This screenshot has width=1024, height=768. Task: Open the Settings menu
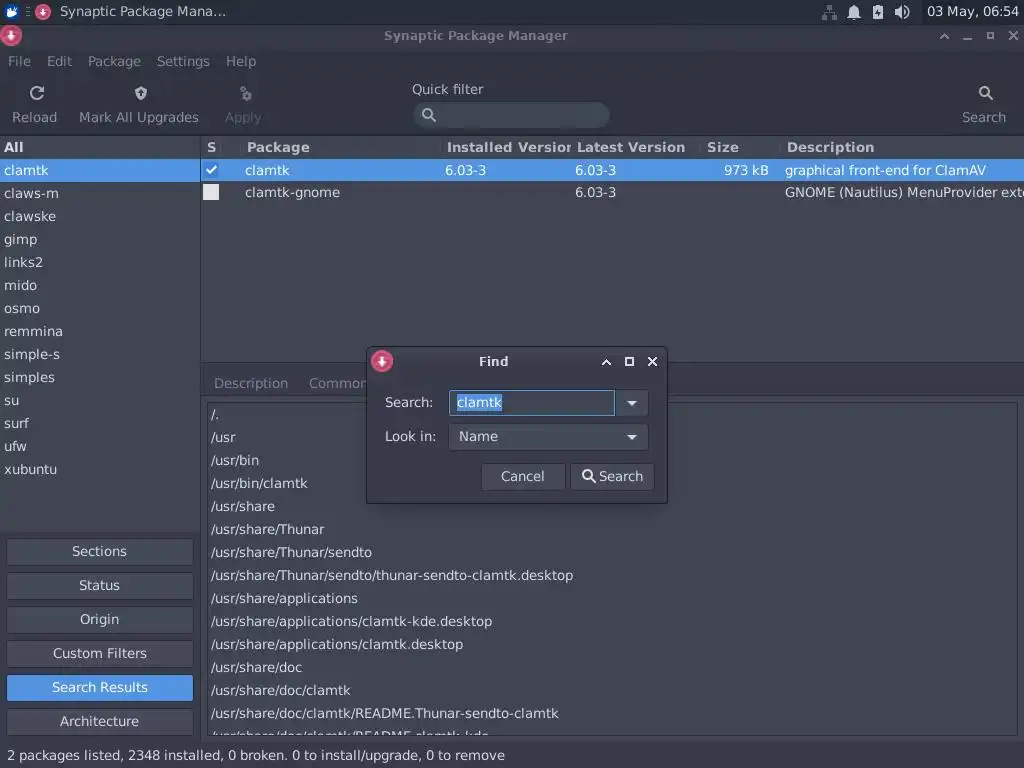point(183,61)
